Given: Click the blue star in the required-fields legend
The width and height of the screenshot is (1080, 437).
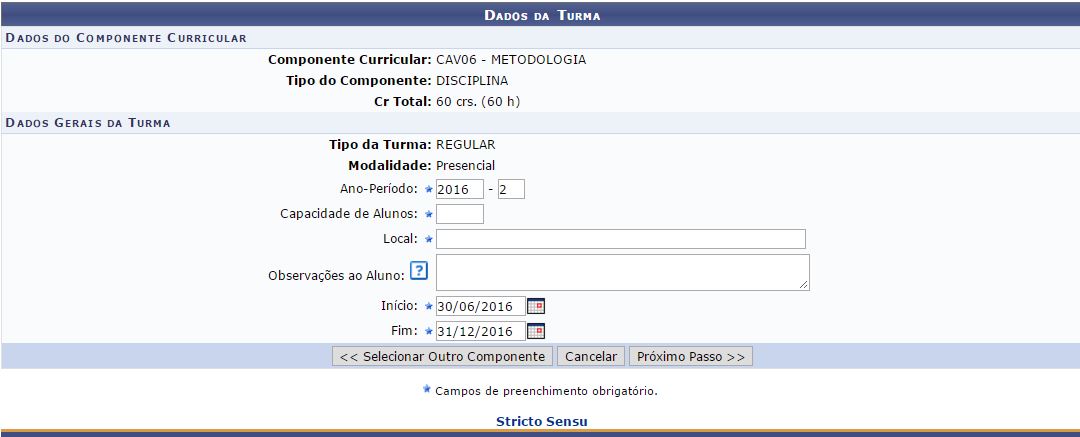Looking at the screenshot, I should 427,390.
